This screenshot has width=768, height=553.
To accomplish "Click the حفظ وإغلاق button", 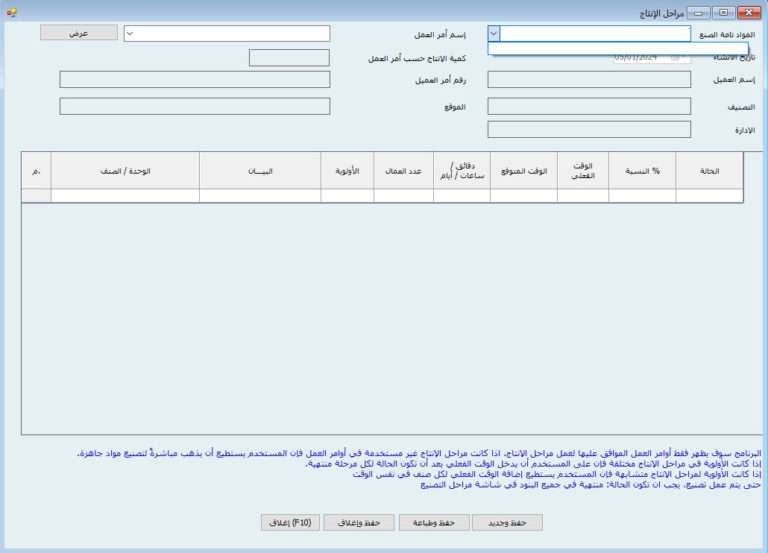I will tap(359, 523).
